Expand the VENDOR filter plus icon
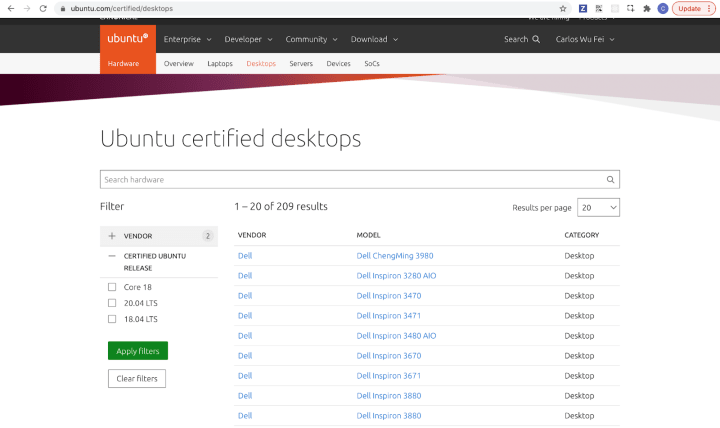This screenshot has height=428, width=720. tap(112, 236)
